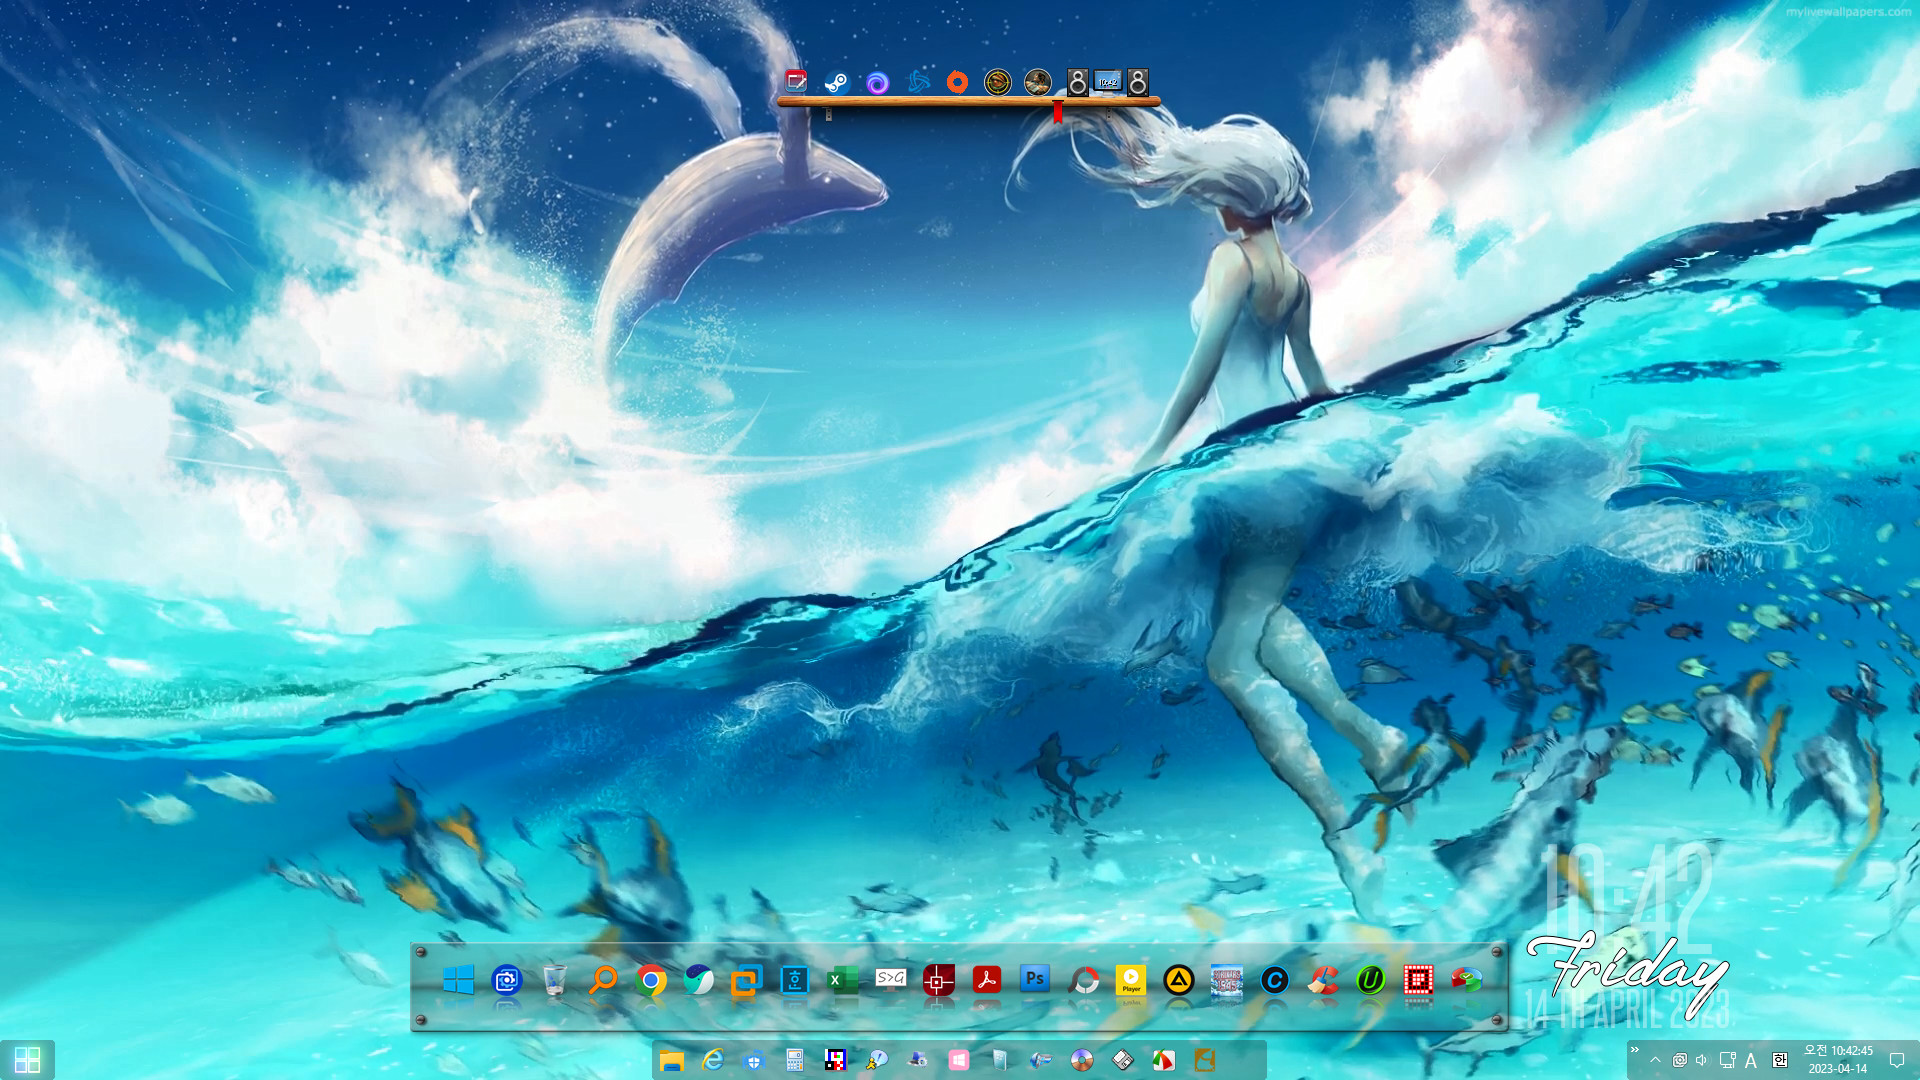
Task: Open the S>G monitor icon in the dock
Action: pyautogui.click(x=891, y=978)
